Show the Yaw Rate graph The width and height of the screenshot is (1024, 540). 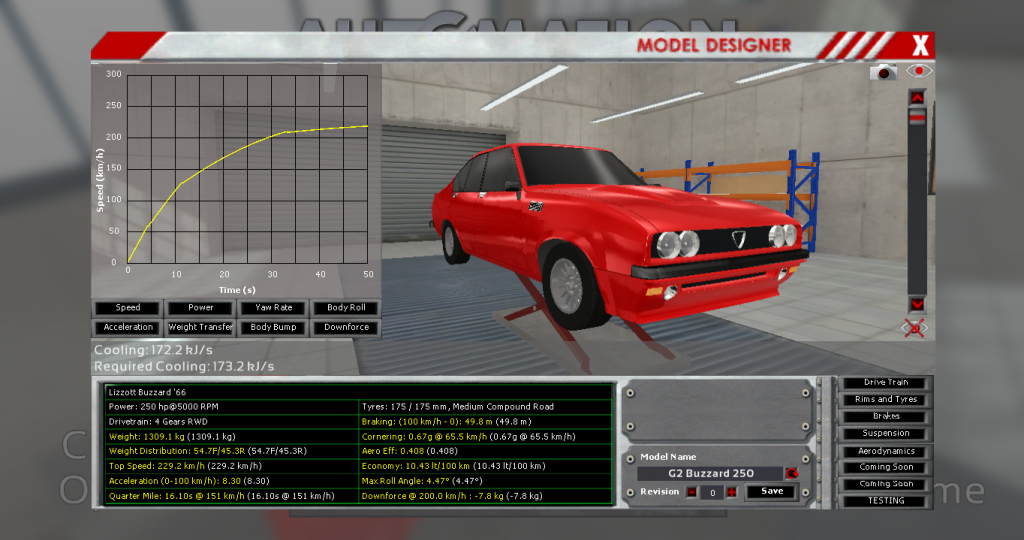[274, 308]
